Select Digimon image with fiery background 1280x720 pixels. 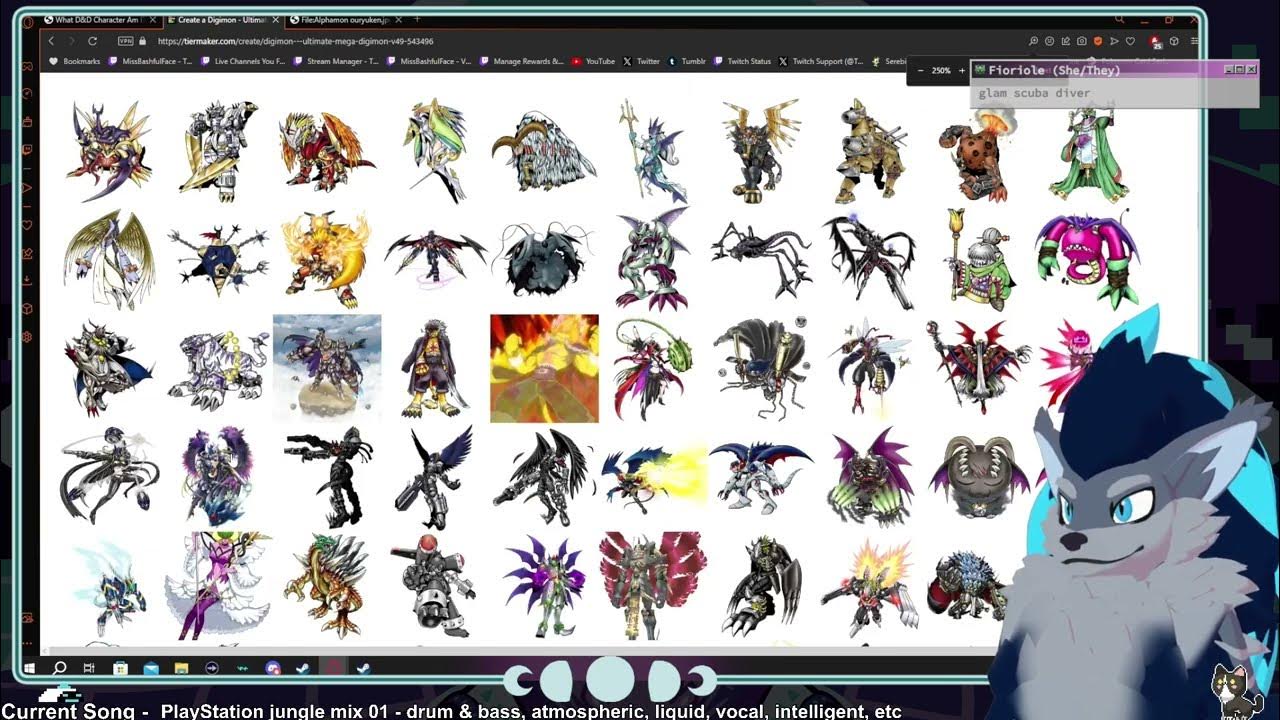click(544, 368)
